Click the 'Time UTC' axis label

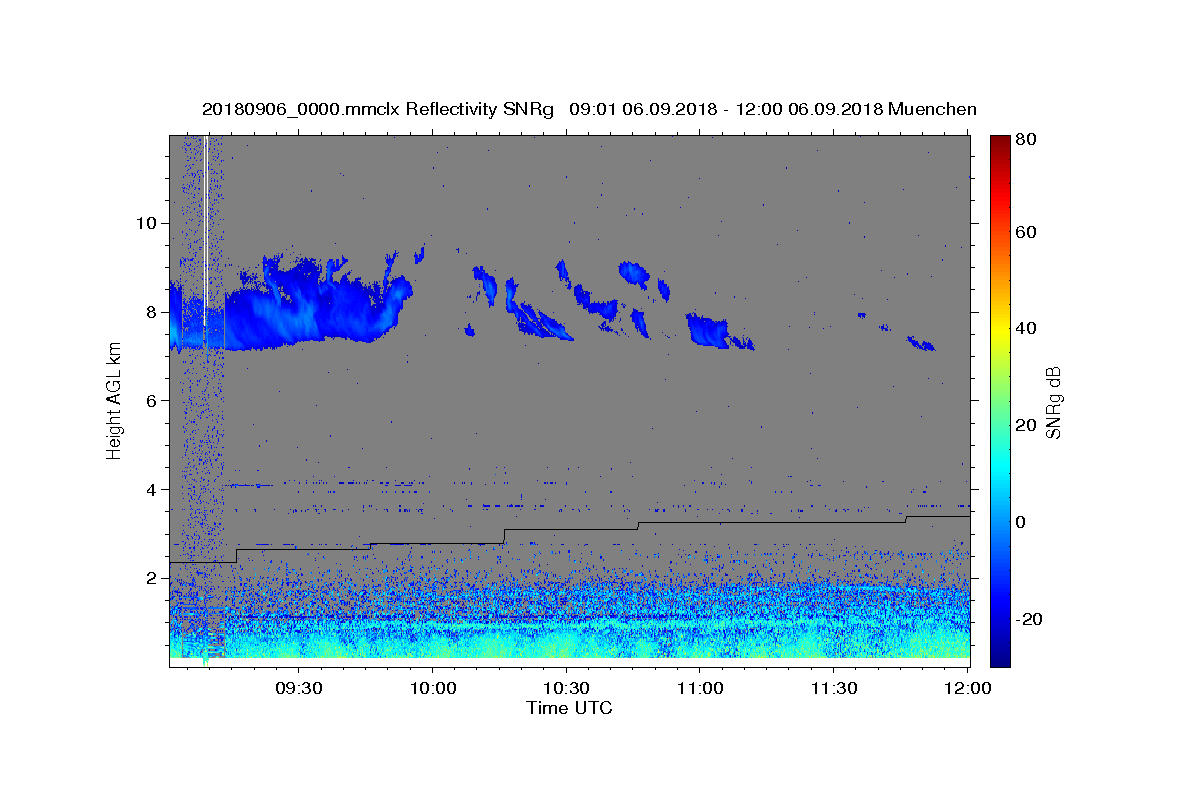point(569,708)
